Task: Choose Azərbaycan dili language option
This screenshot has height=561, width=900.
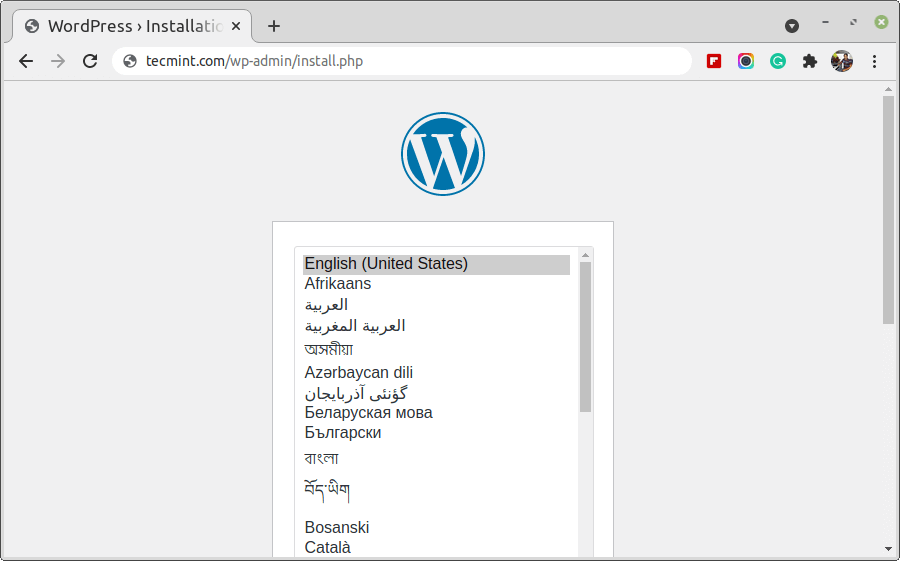Action: [359, 372]
